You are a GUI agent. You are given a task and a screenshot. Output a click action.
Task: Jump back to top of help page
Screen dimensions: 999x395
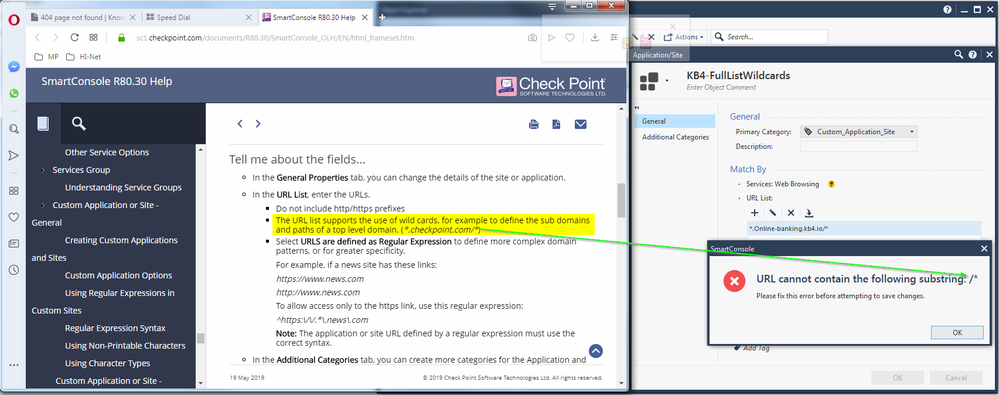coord(596,350)
